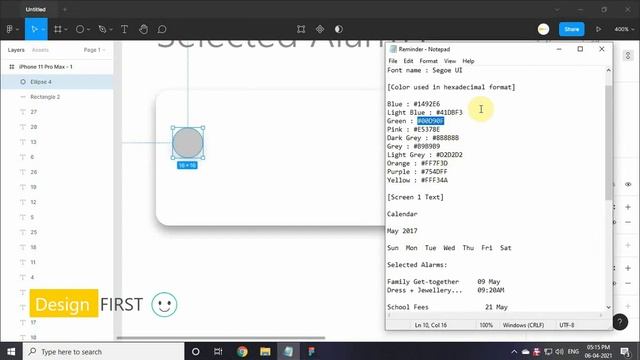Open Pen tool options dropdown arrow
The width and height of the screenshot is (640, 360).
click(111, 30)
